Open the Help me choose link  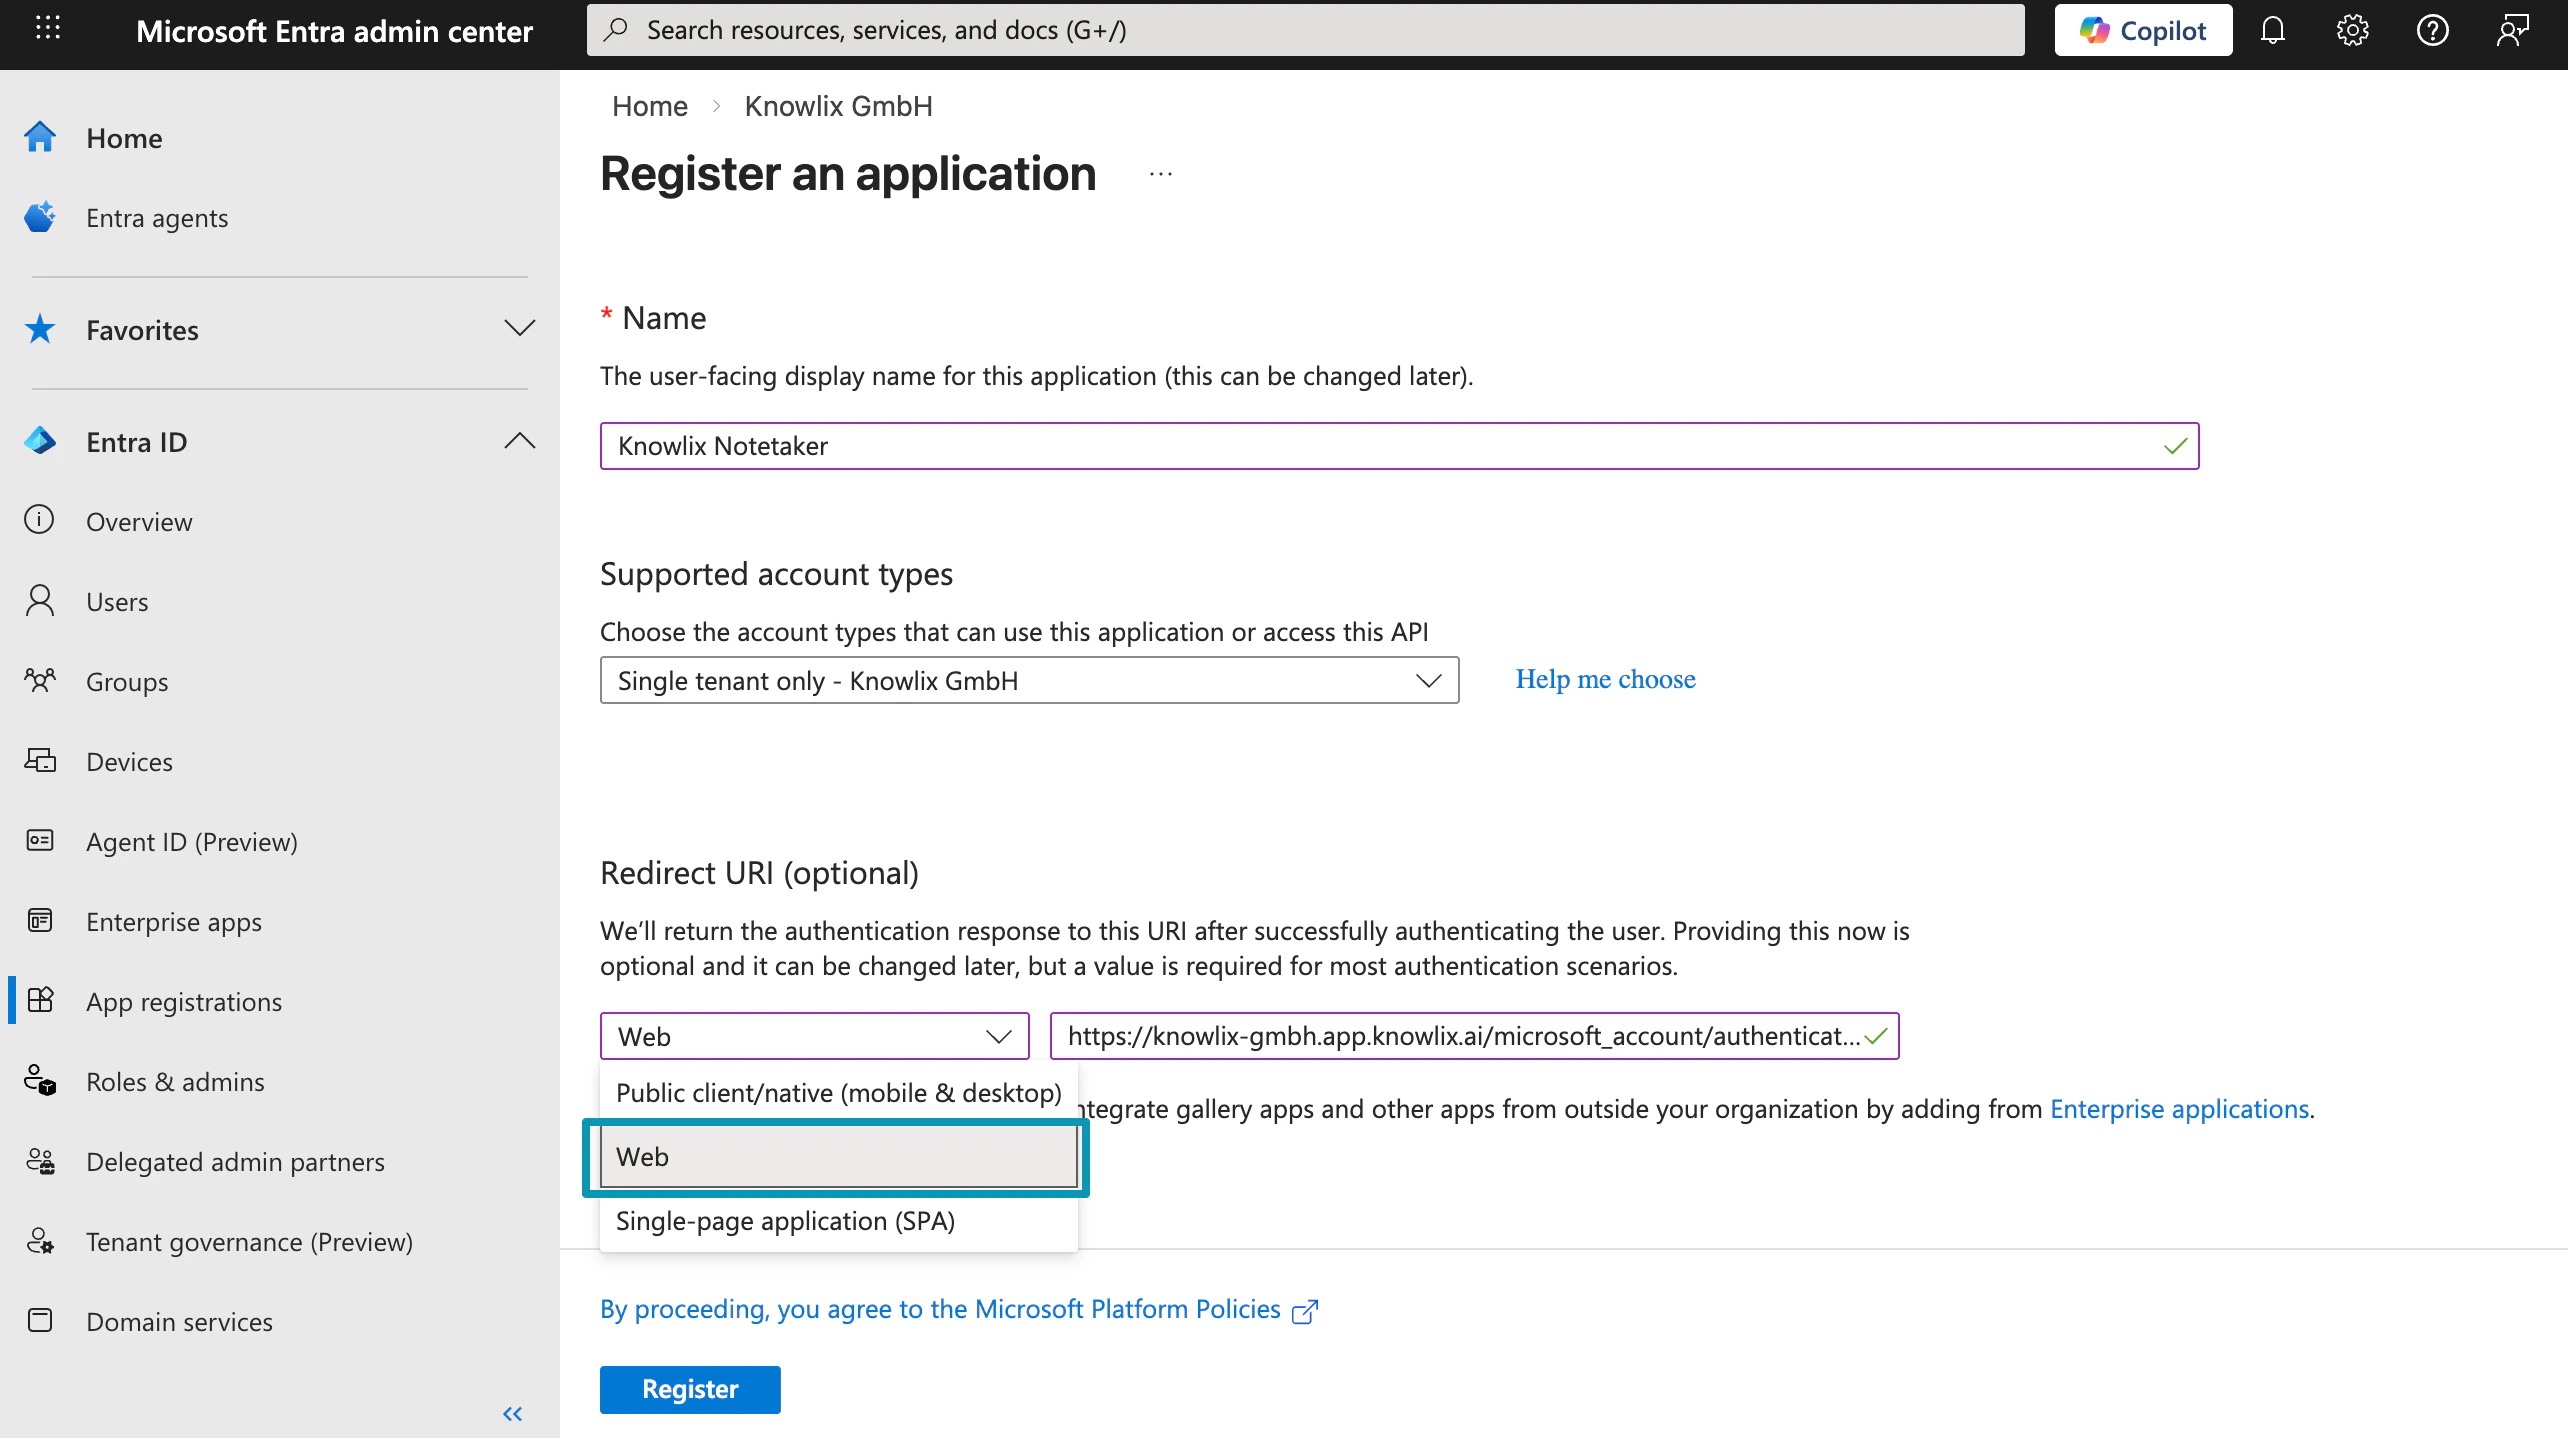click(x=1604, y=679)
